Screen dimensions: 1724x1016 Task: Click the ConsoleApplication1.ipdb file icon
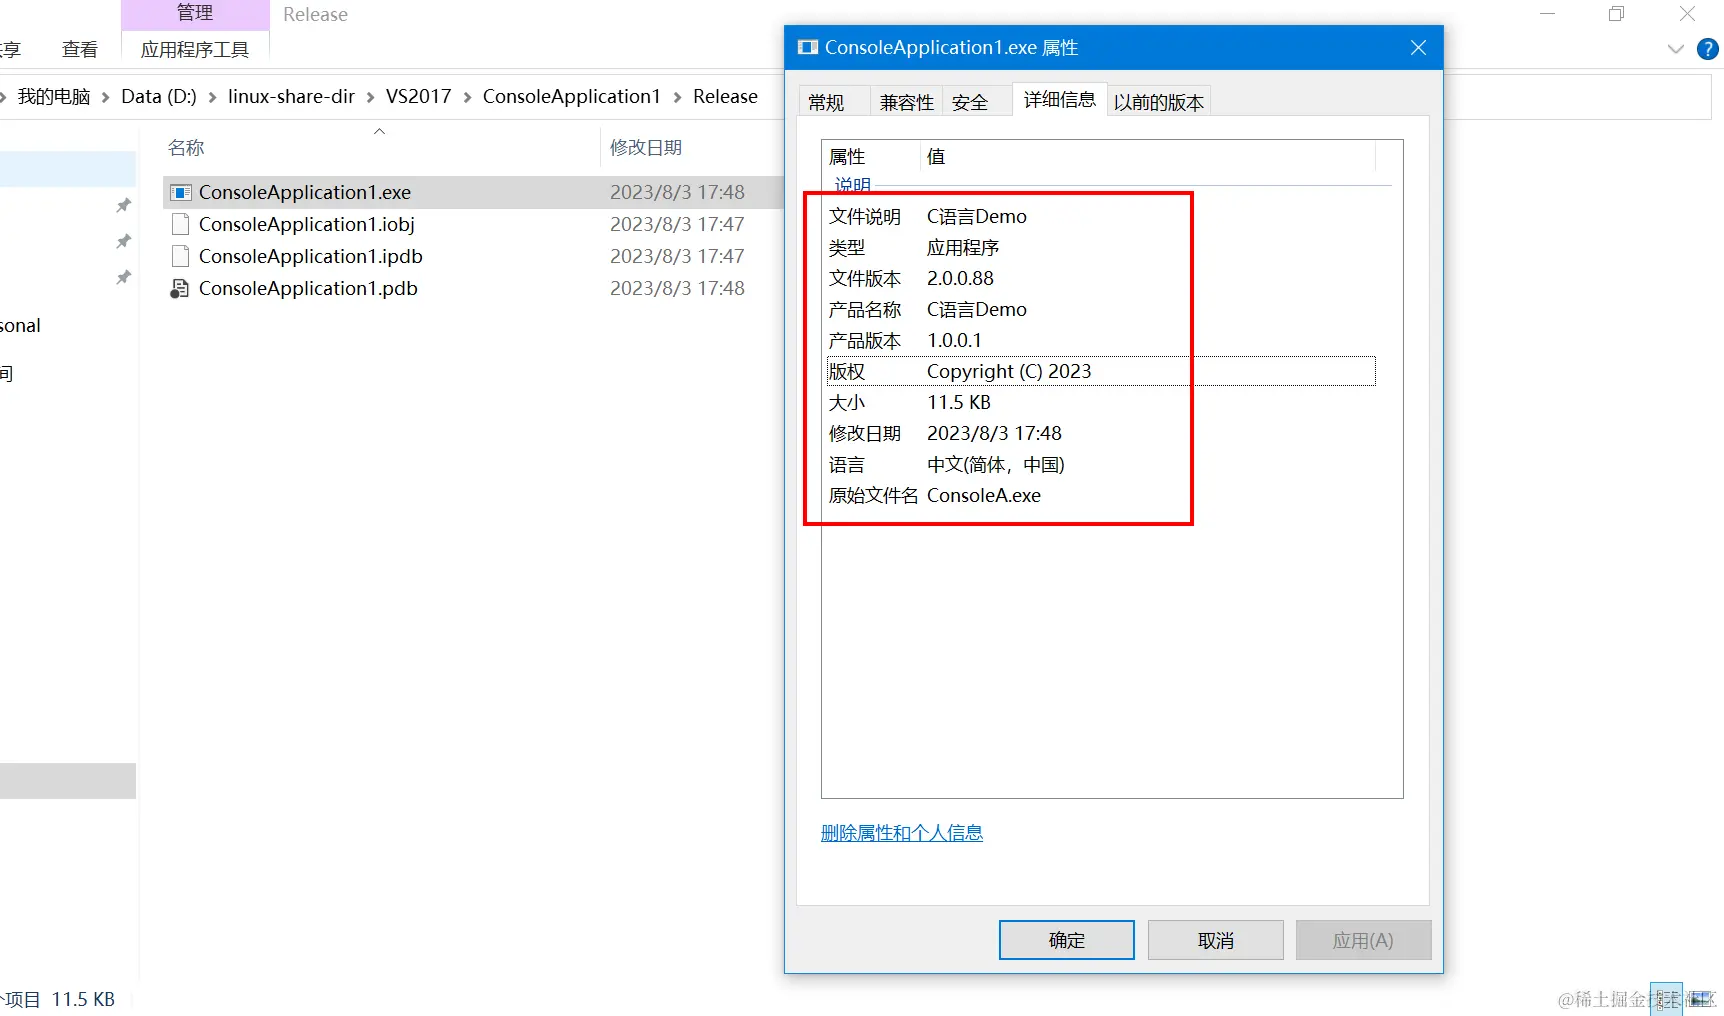click(x=180, y=256)
